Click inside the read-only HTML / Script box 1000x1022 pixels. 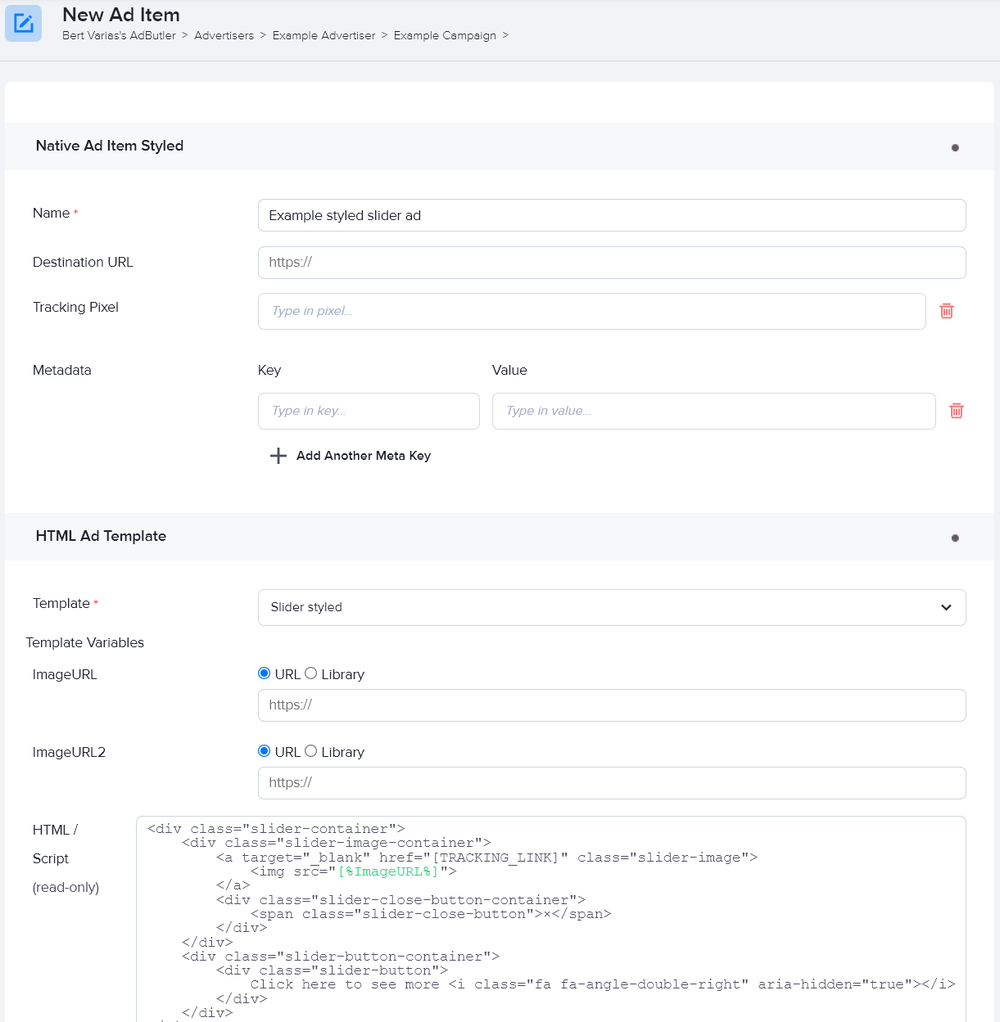pos(551,919)
